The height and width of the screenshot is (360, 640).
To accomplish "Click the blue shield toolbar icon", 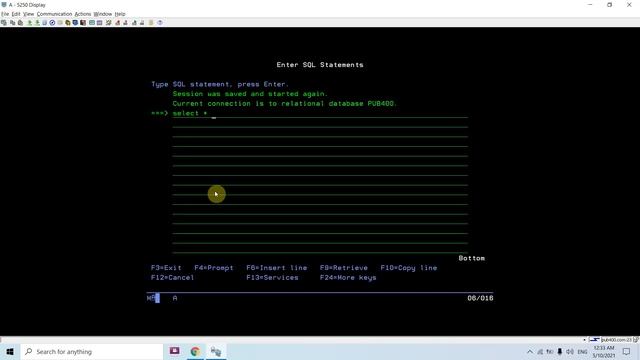I will click(75, 22).
